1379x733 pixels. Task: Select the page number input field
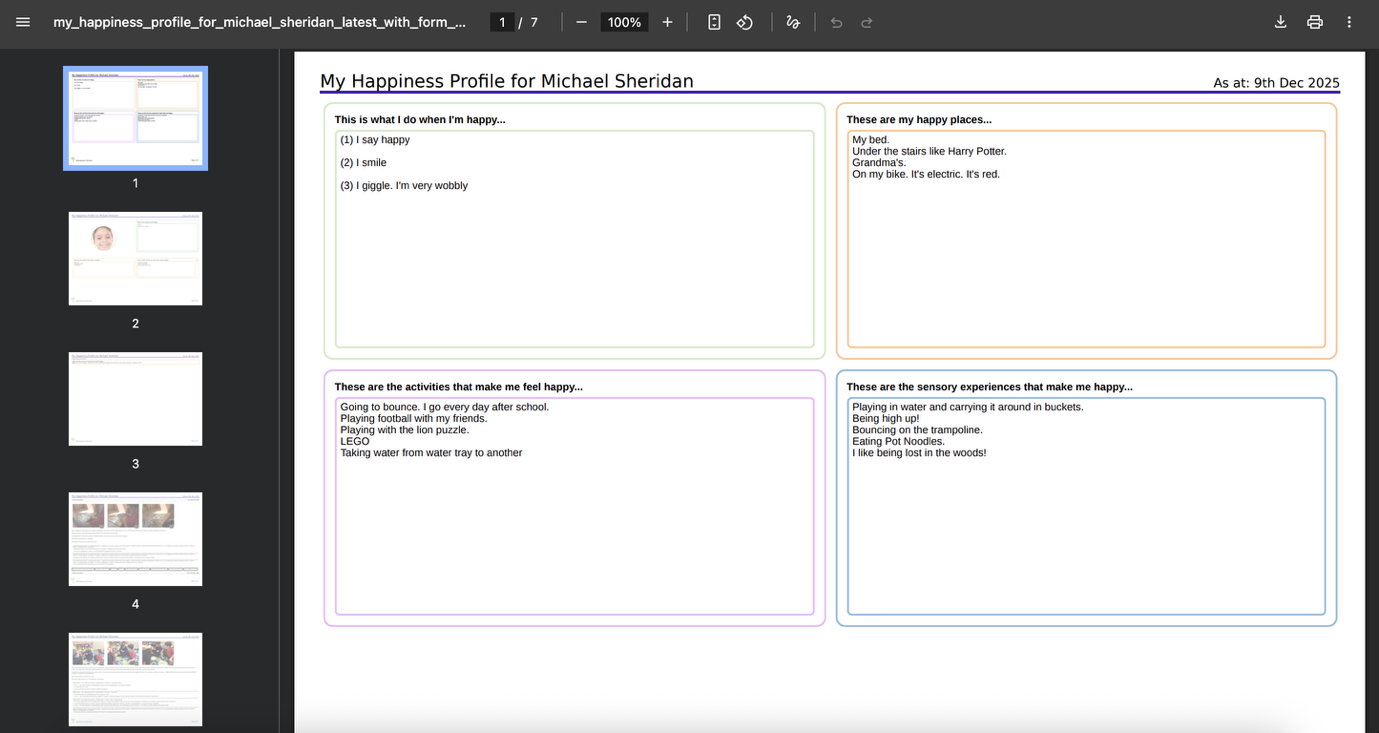(x=501, y=21)
